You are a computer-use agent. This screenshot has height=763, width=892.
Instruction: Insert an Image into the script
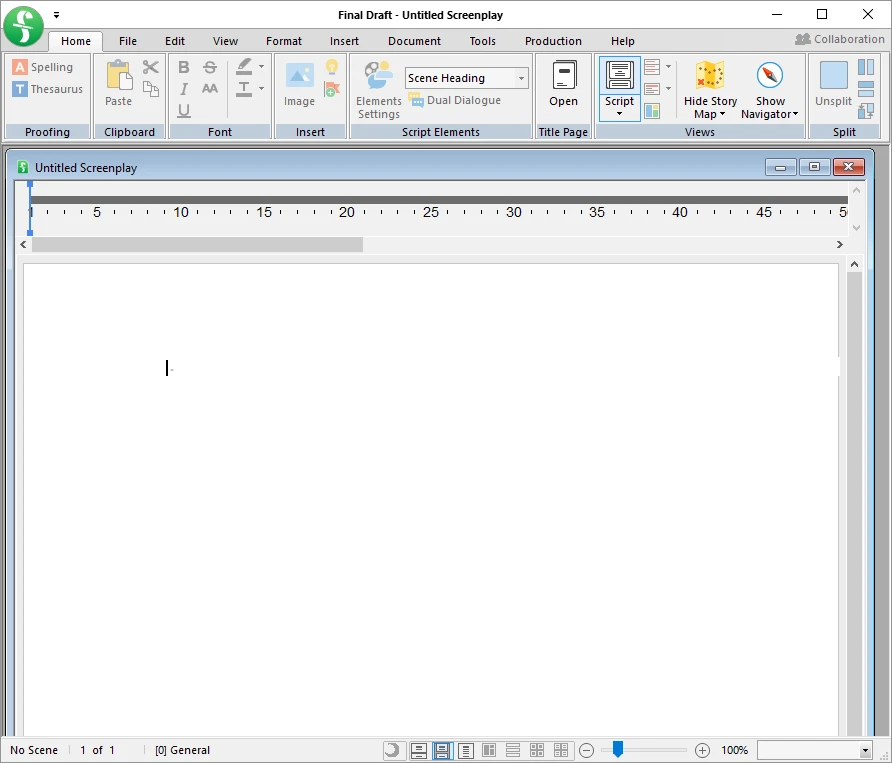pyautogui.click(x=299, y=84)
